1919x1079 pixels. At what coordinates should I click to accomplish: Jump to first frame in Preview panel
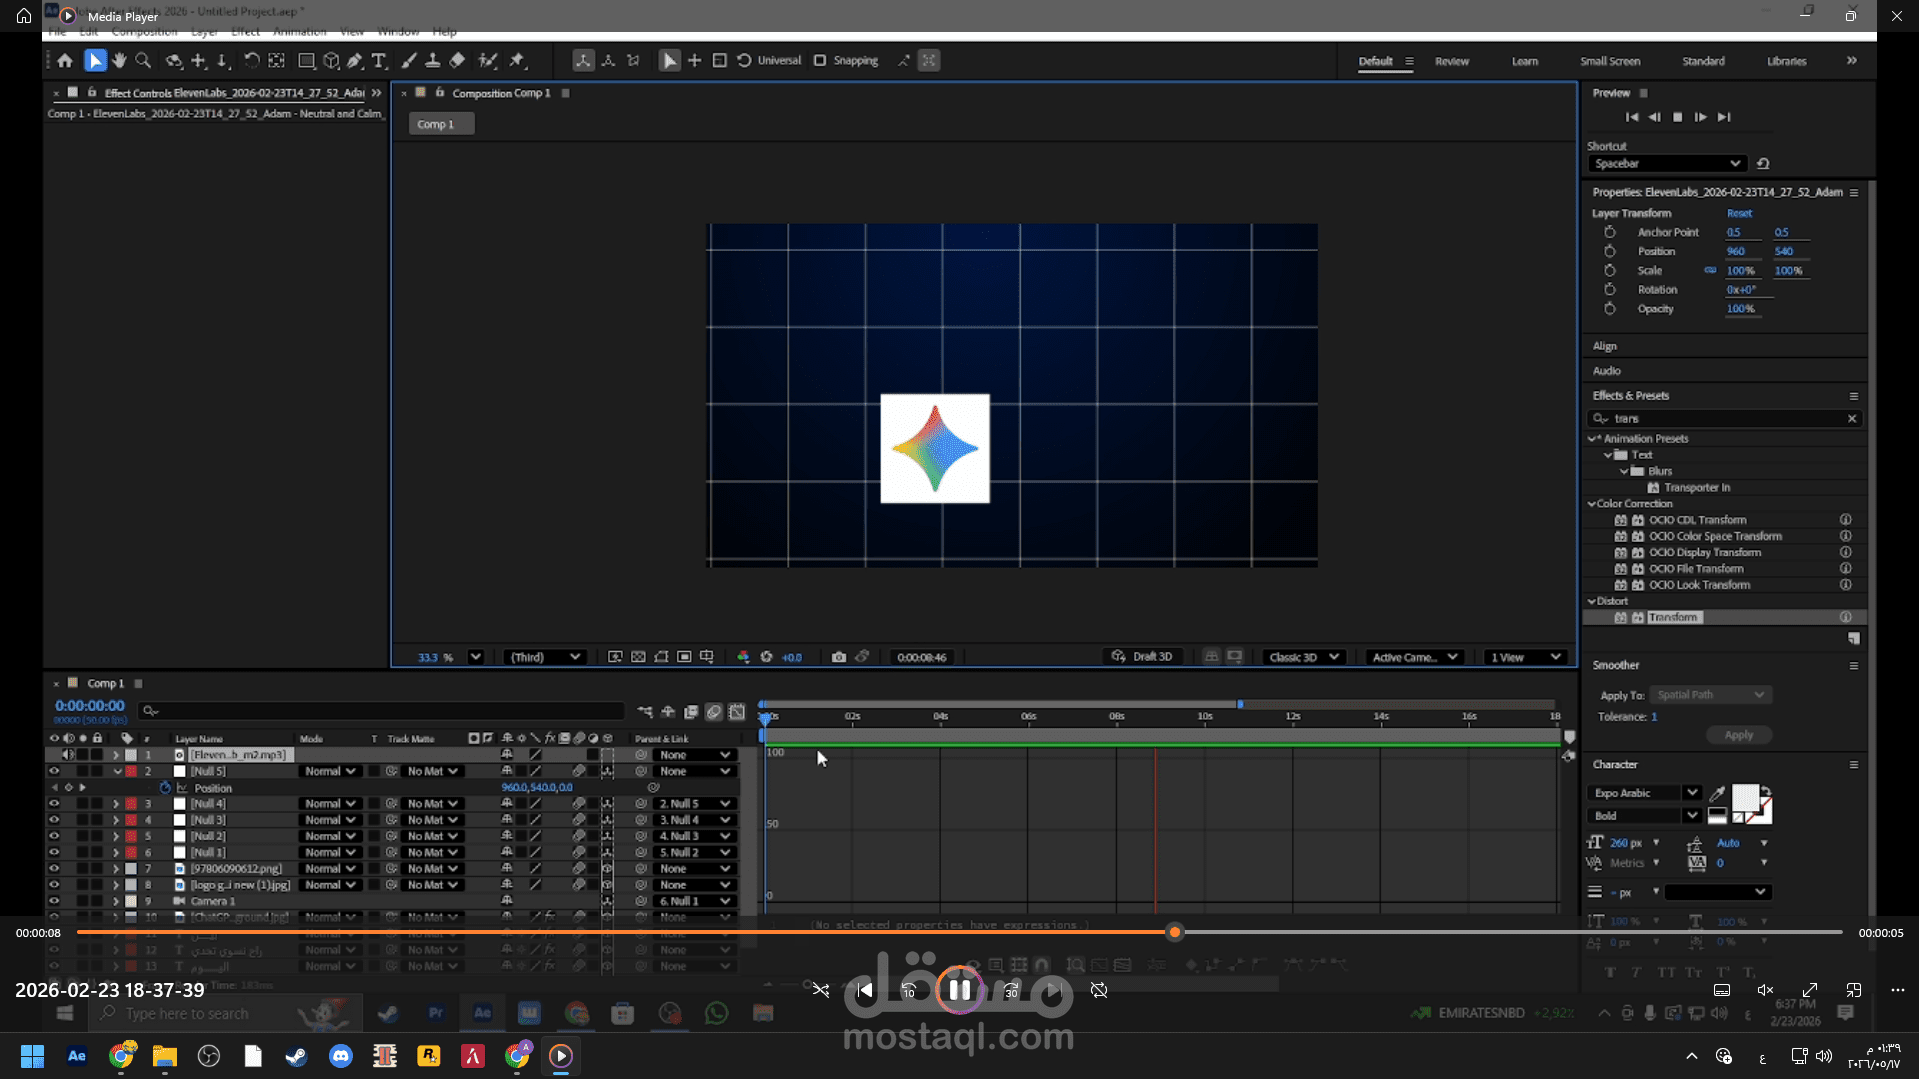click(1632, 117)
